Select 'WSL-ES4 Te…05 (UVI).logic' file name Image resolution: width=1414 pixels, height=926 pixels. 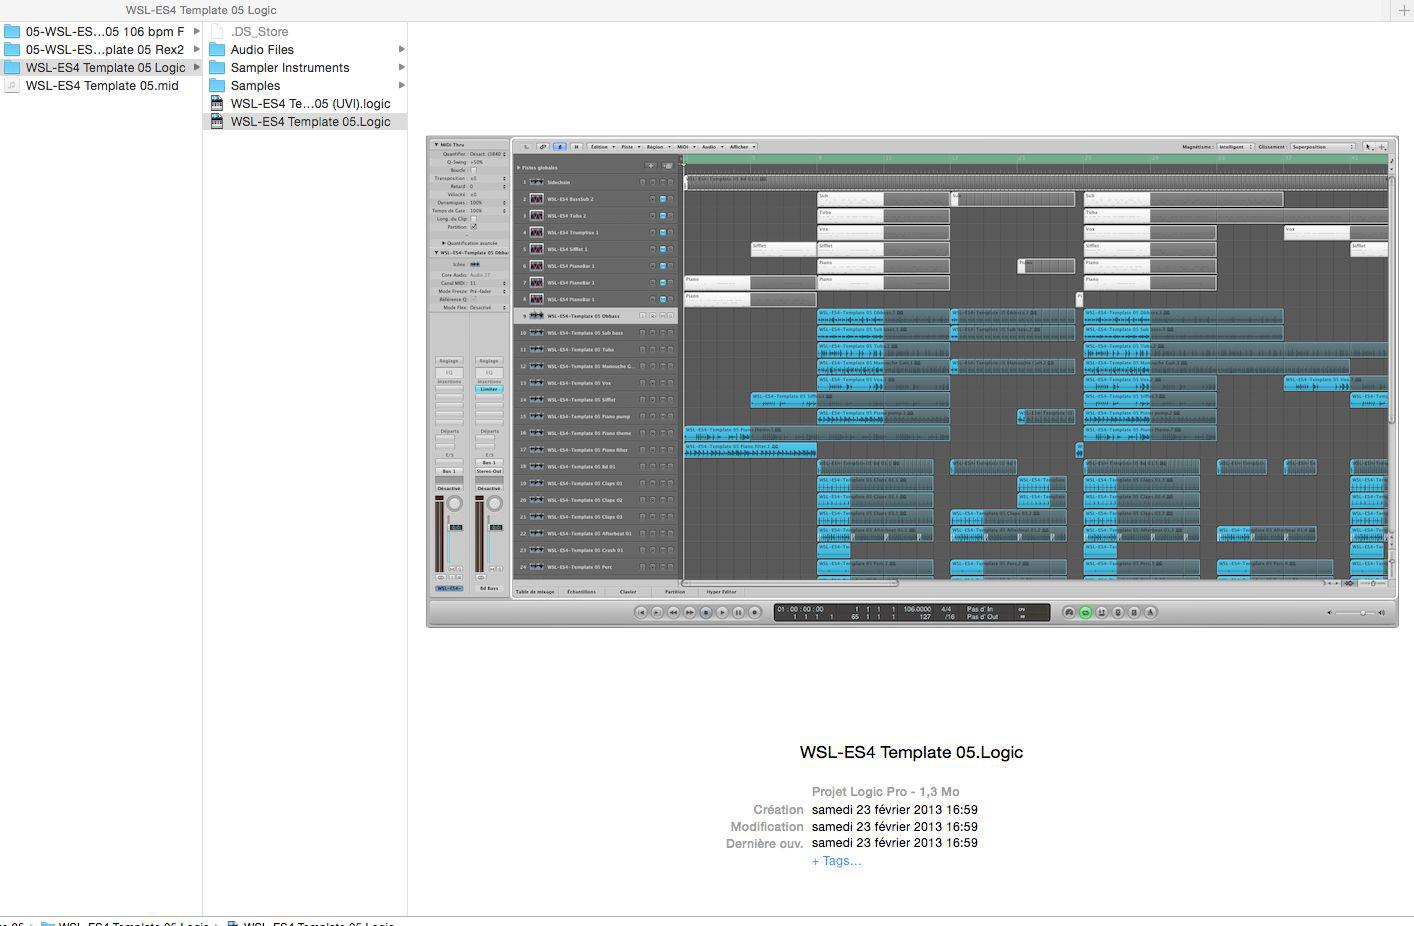coord(311,103)
